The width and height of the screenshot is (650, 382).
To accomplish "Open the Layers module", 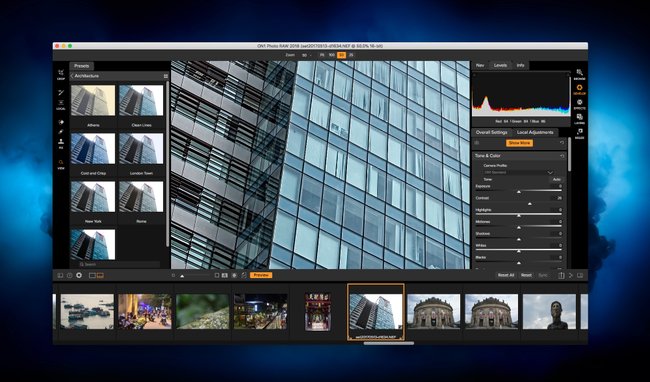I will point(579,119).
